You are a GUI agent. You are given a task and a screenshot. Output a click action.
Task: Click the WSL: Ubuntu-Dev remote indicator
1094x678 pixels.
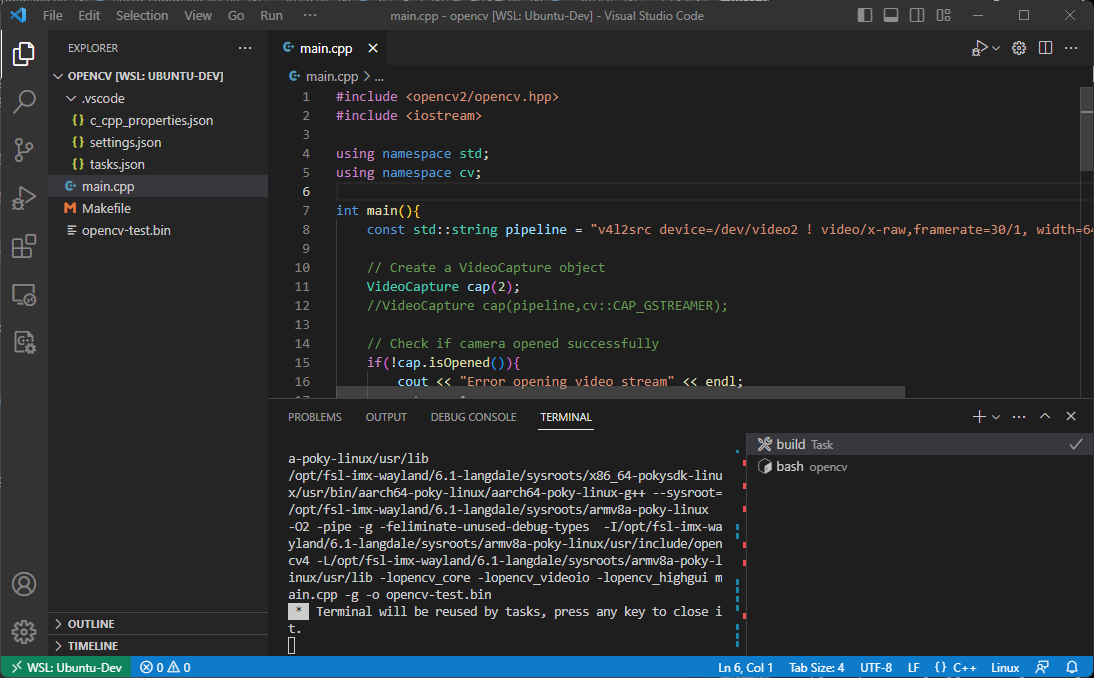click(67, 668)
